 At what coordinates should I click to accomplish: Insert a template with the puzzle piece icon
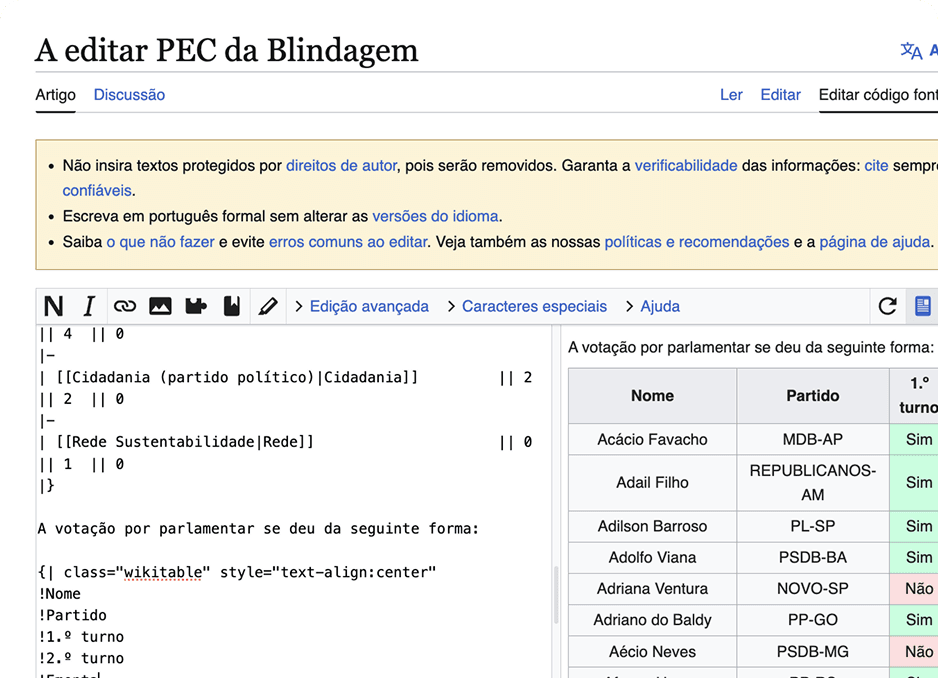click(x=196, y=306)
